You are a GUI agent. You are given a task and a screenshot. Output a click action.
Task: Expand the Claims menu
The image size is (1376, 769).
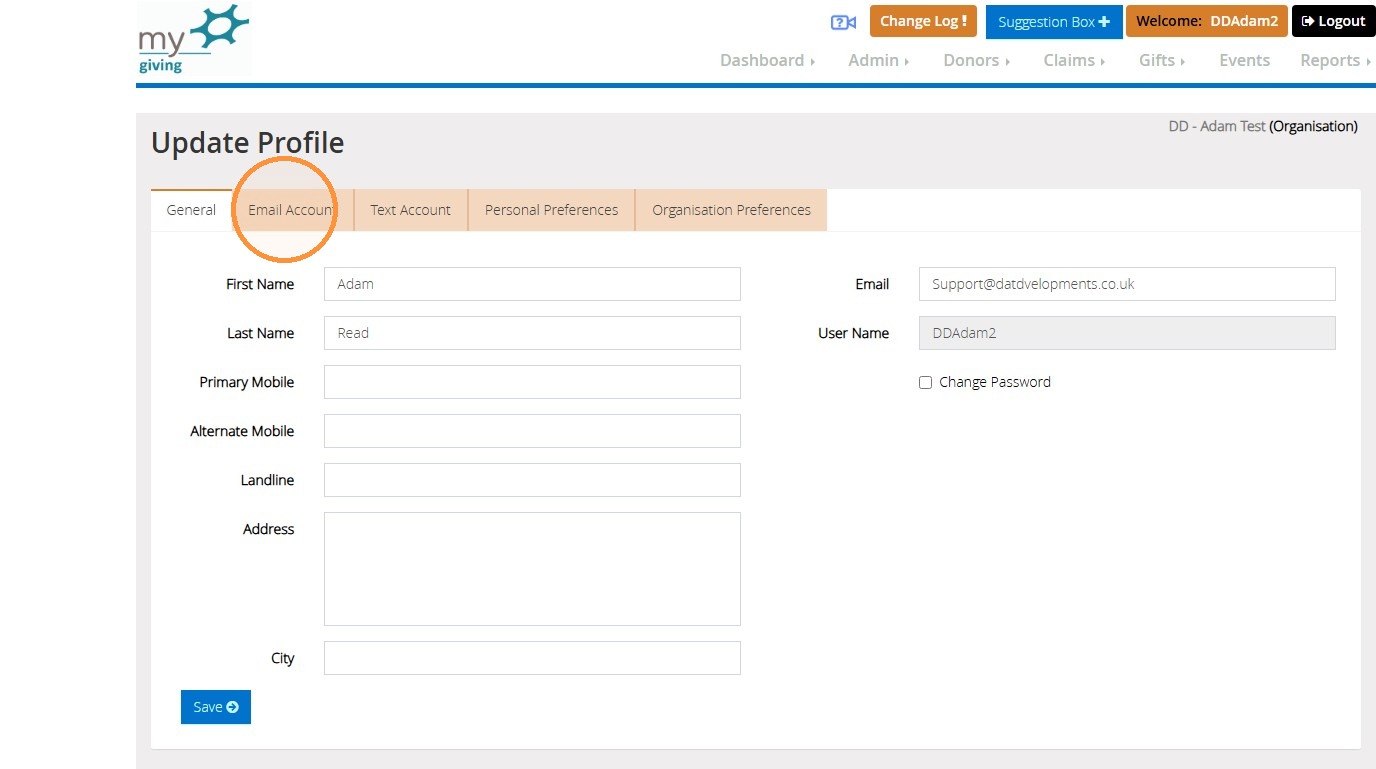[1074, 60]
